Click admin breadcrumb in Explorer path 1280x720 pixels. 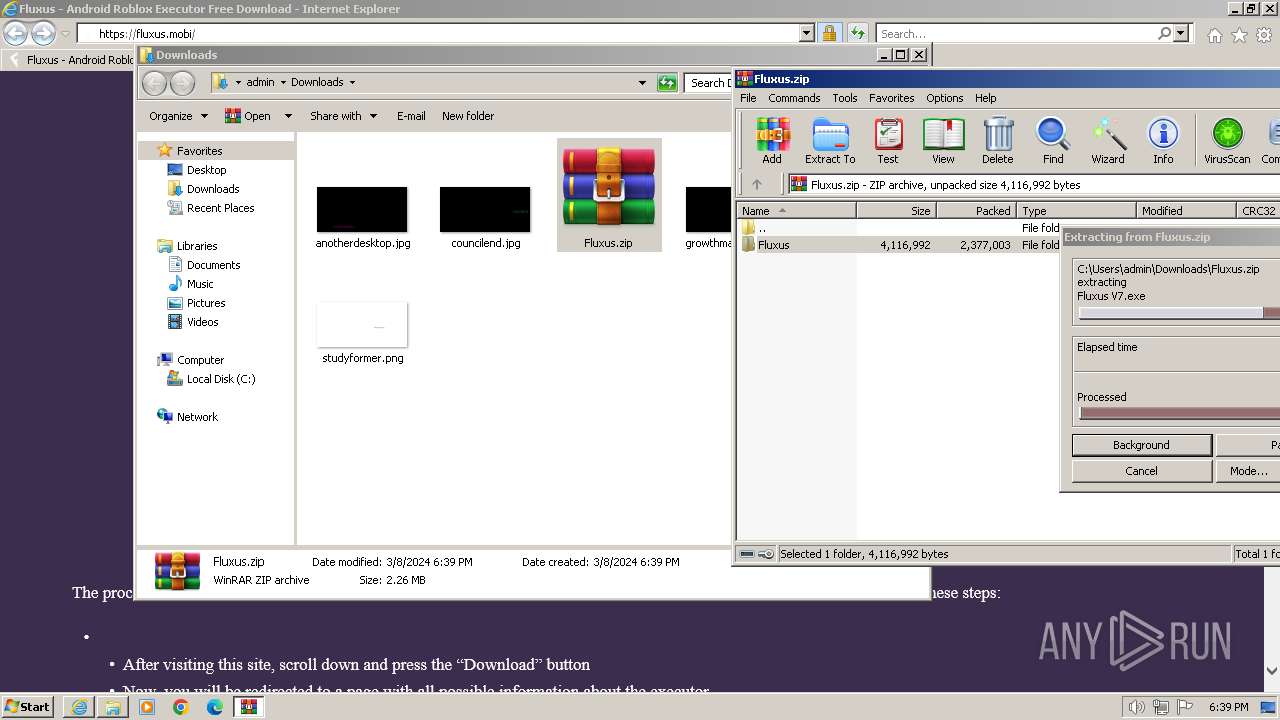260,83
